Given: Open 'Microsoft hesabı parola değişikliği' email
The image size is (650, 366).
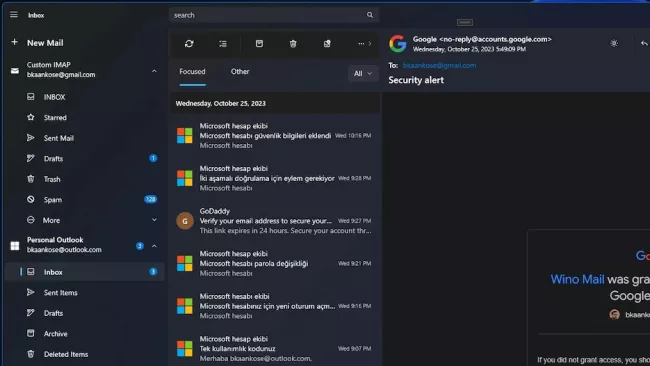Looking at the screenshot, I should click(275, 264).
